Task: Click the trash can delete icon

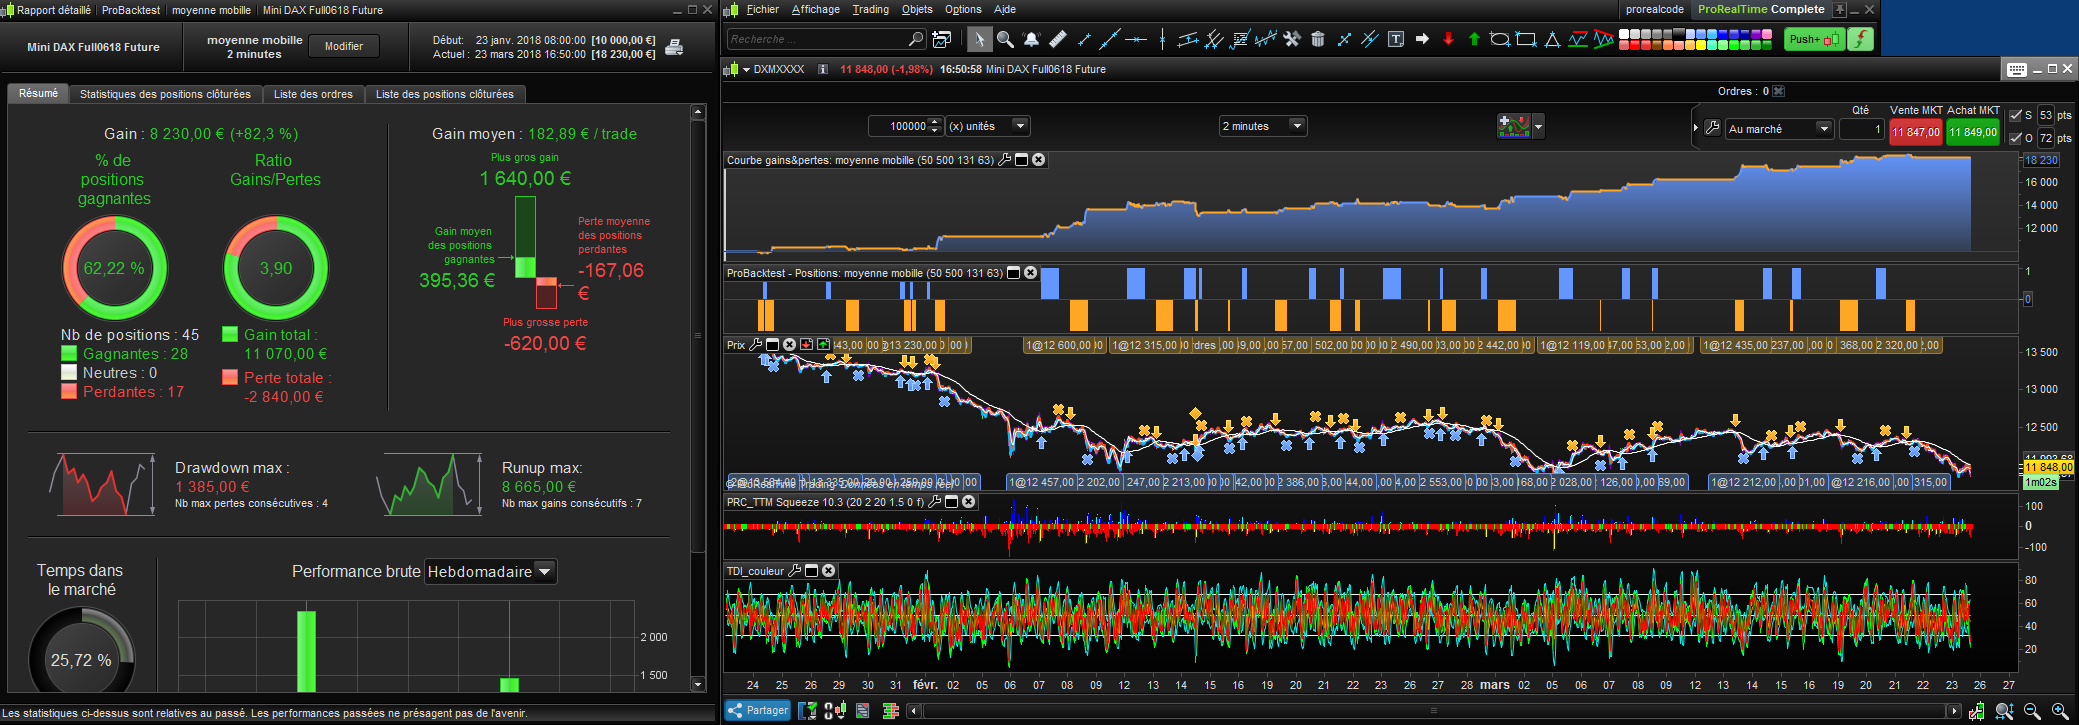Action: click(1318, 39)
